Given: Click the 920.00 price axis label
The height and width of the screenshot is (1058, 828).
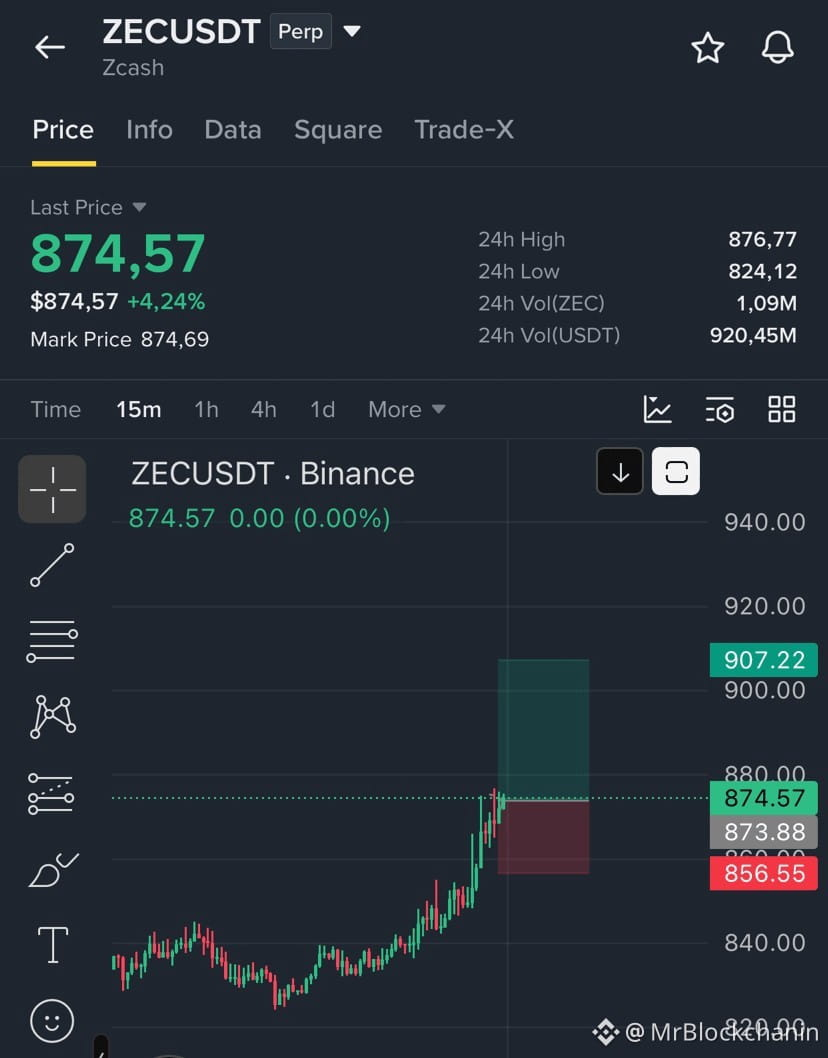Looking at the screenshot, I should (764, 606).
